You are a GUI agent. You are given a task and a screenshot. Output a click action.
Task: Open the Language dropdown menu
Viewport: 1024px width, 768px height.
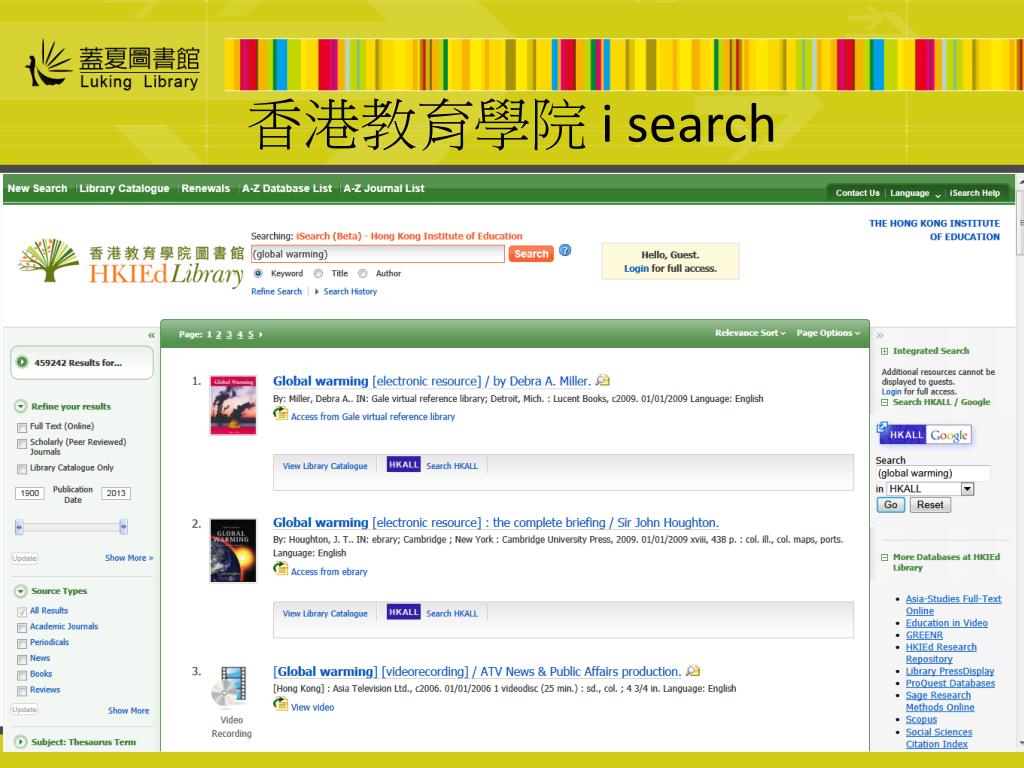pyautogui.click(x=915, y=193)
